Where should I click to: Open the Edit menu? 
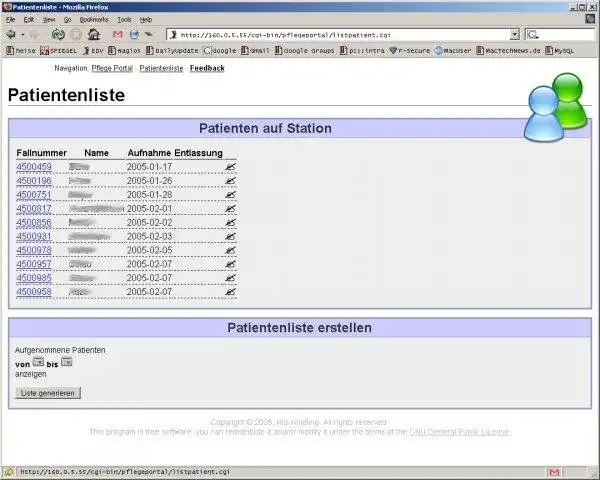coord(29,20)
